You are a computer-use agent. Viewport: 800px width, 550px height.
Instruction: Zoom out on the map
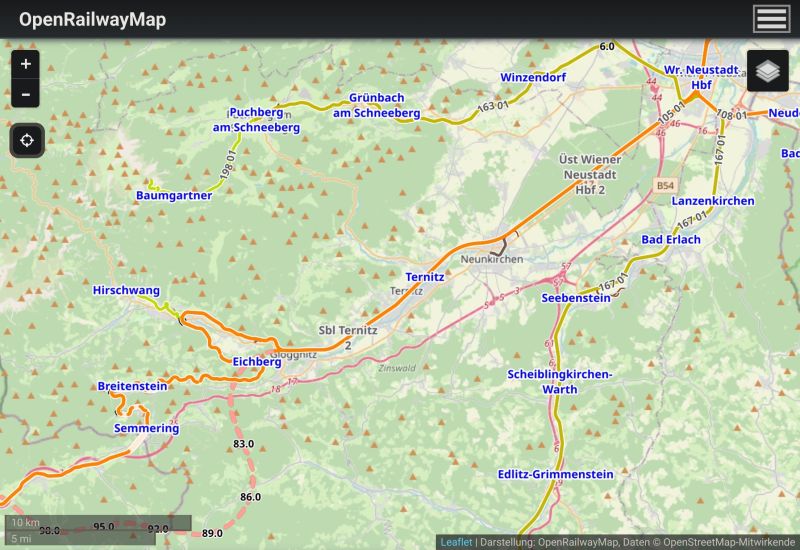(x=26, y=96)
